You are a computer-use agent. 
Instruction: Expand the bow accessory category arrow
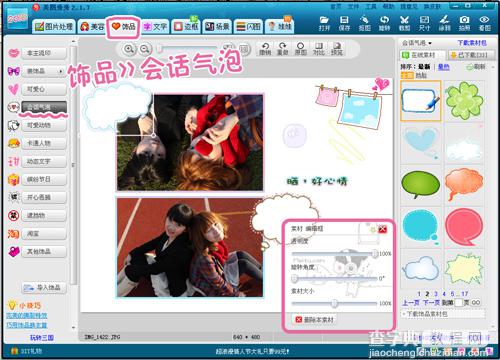(x=61, y=71)
